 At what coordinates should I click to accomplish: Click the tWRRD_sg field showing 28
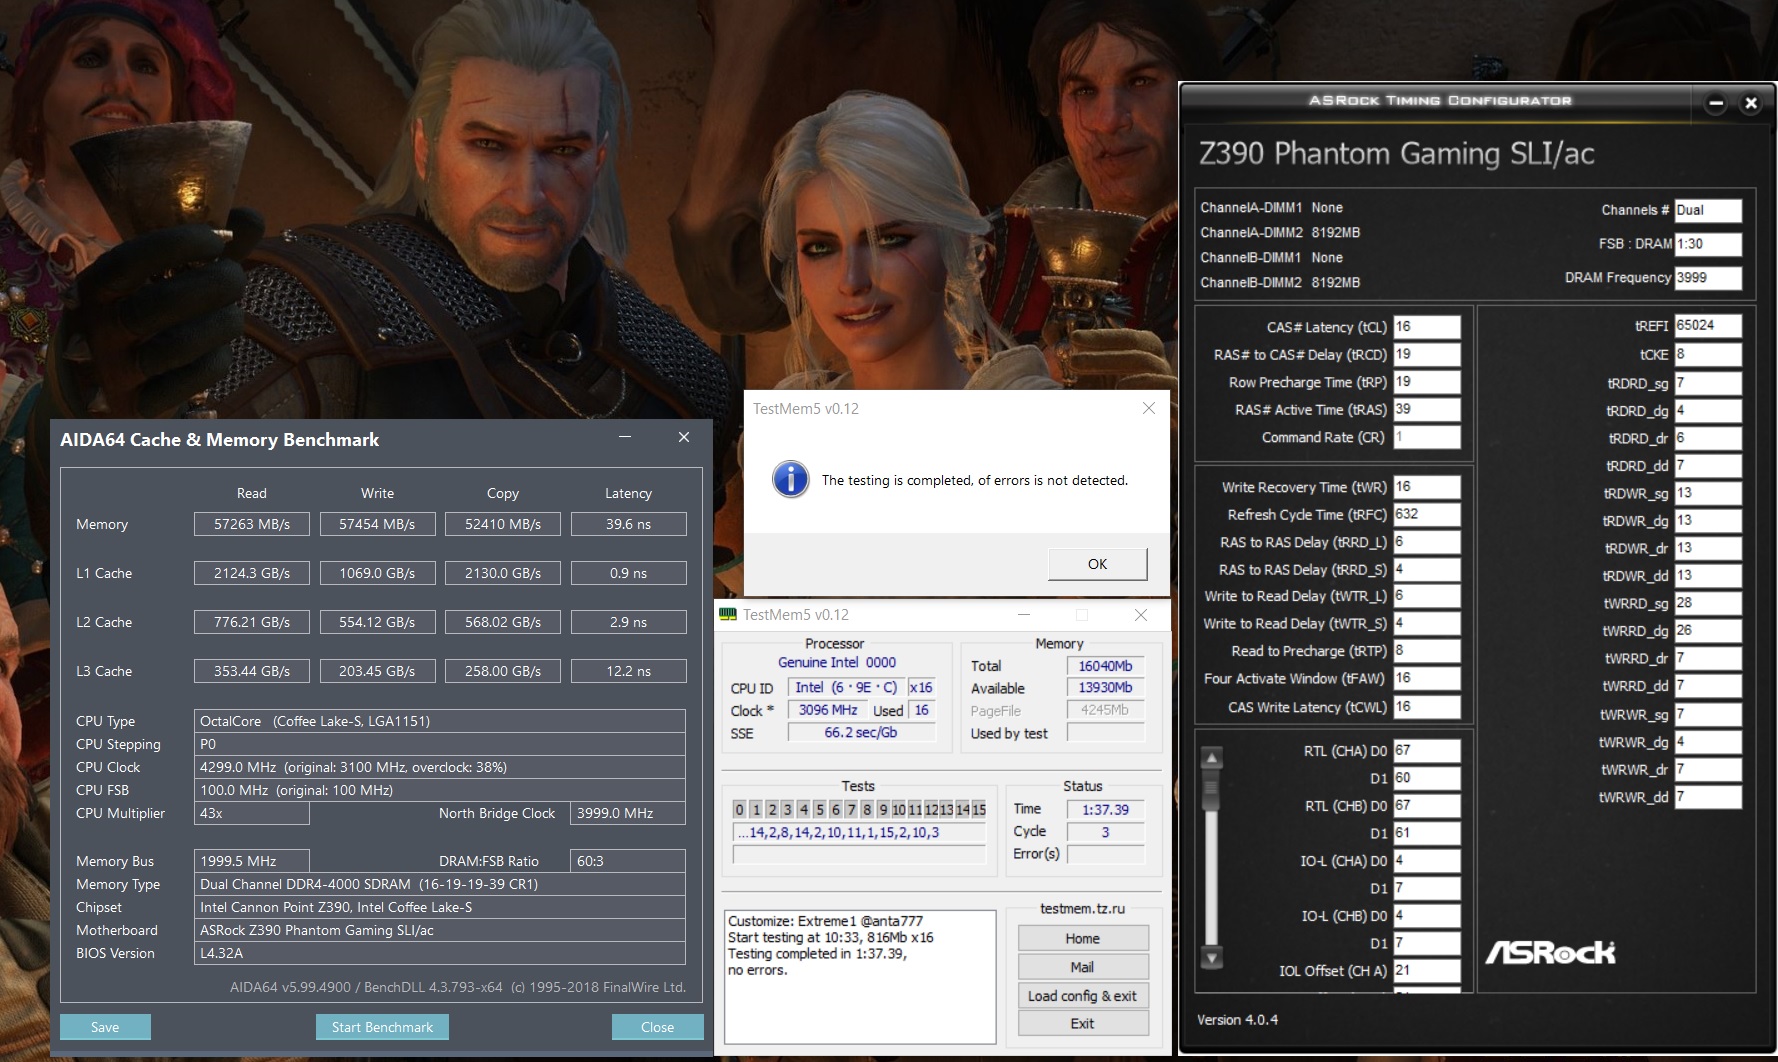1708,603
